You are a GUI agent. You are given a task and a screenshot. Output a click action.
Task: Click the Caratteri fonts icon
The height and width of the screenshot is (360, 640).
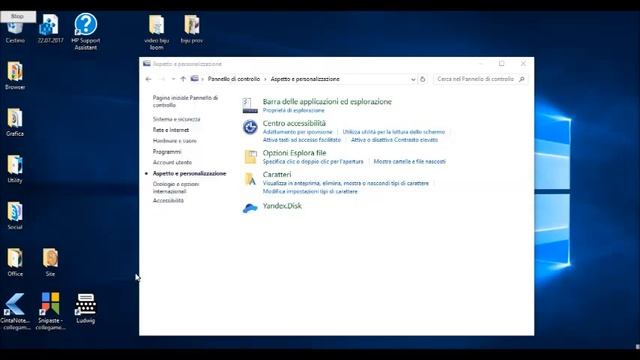coord(250,179)
